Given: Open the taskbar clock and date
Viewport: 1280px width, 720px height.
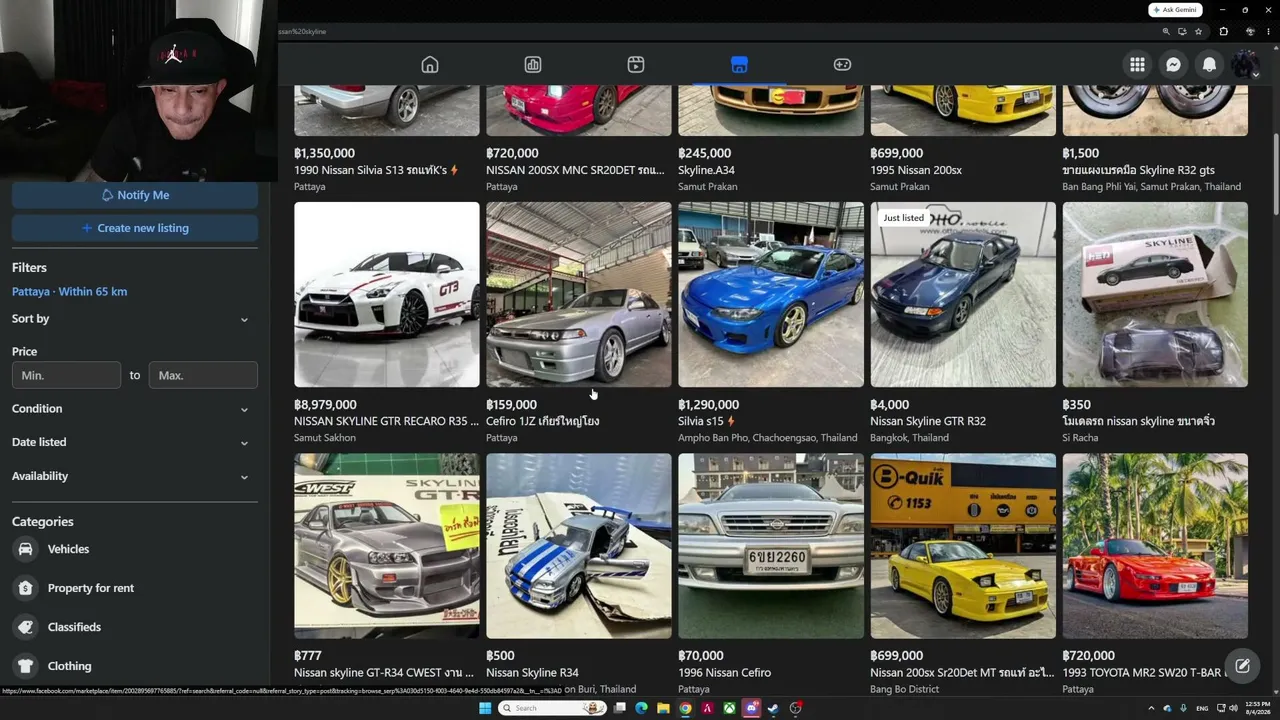Looking at the screenshot, I should [x=1257, y=708].
